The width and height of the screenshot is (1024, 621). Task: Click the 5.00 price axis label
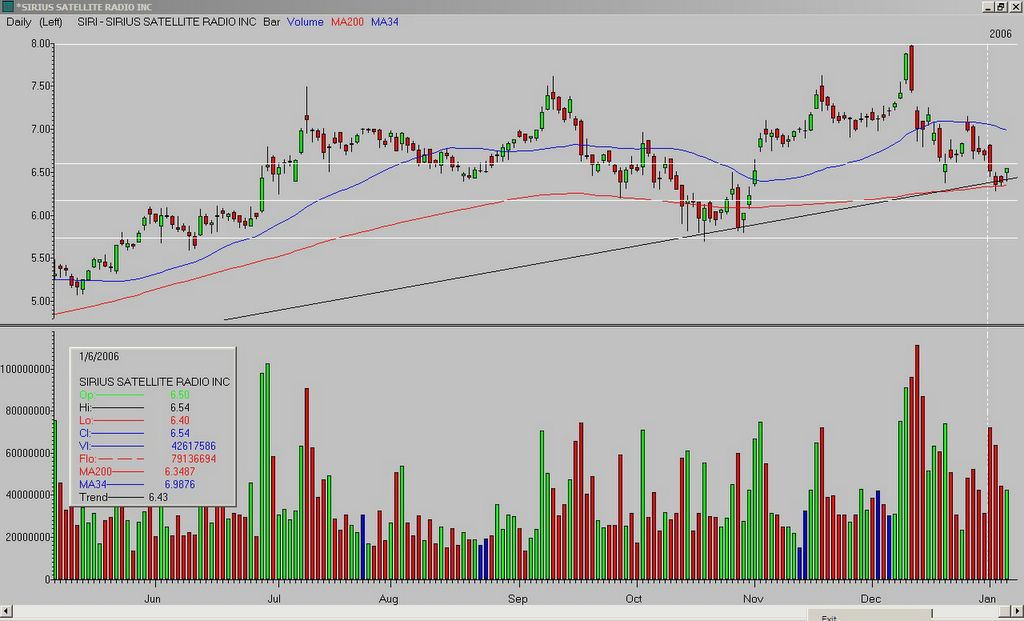[x=40, y=301]
